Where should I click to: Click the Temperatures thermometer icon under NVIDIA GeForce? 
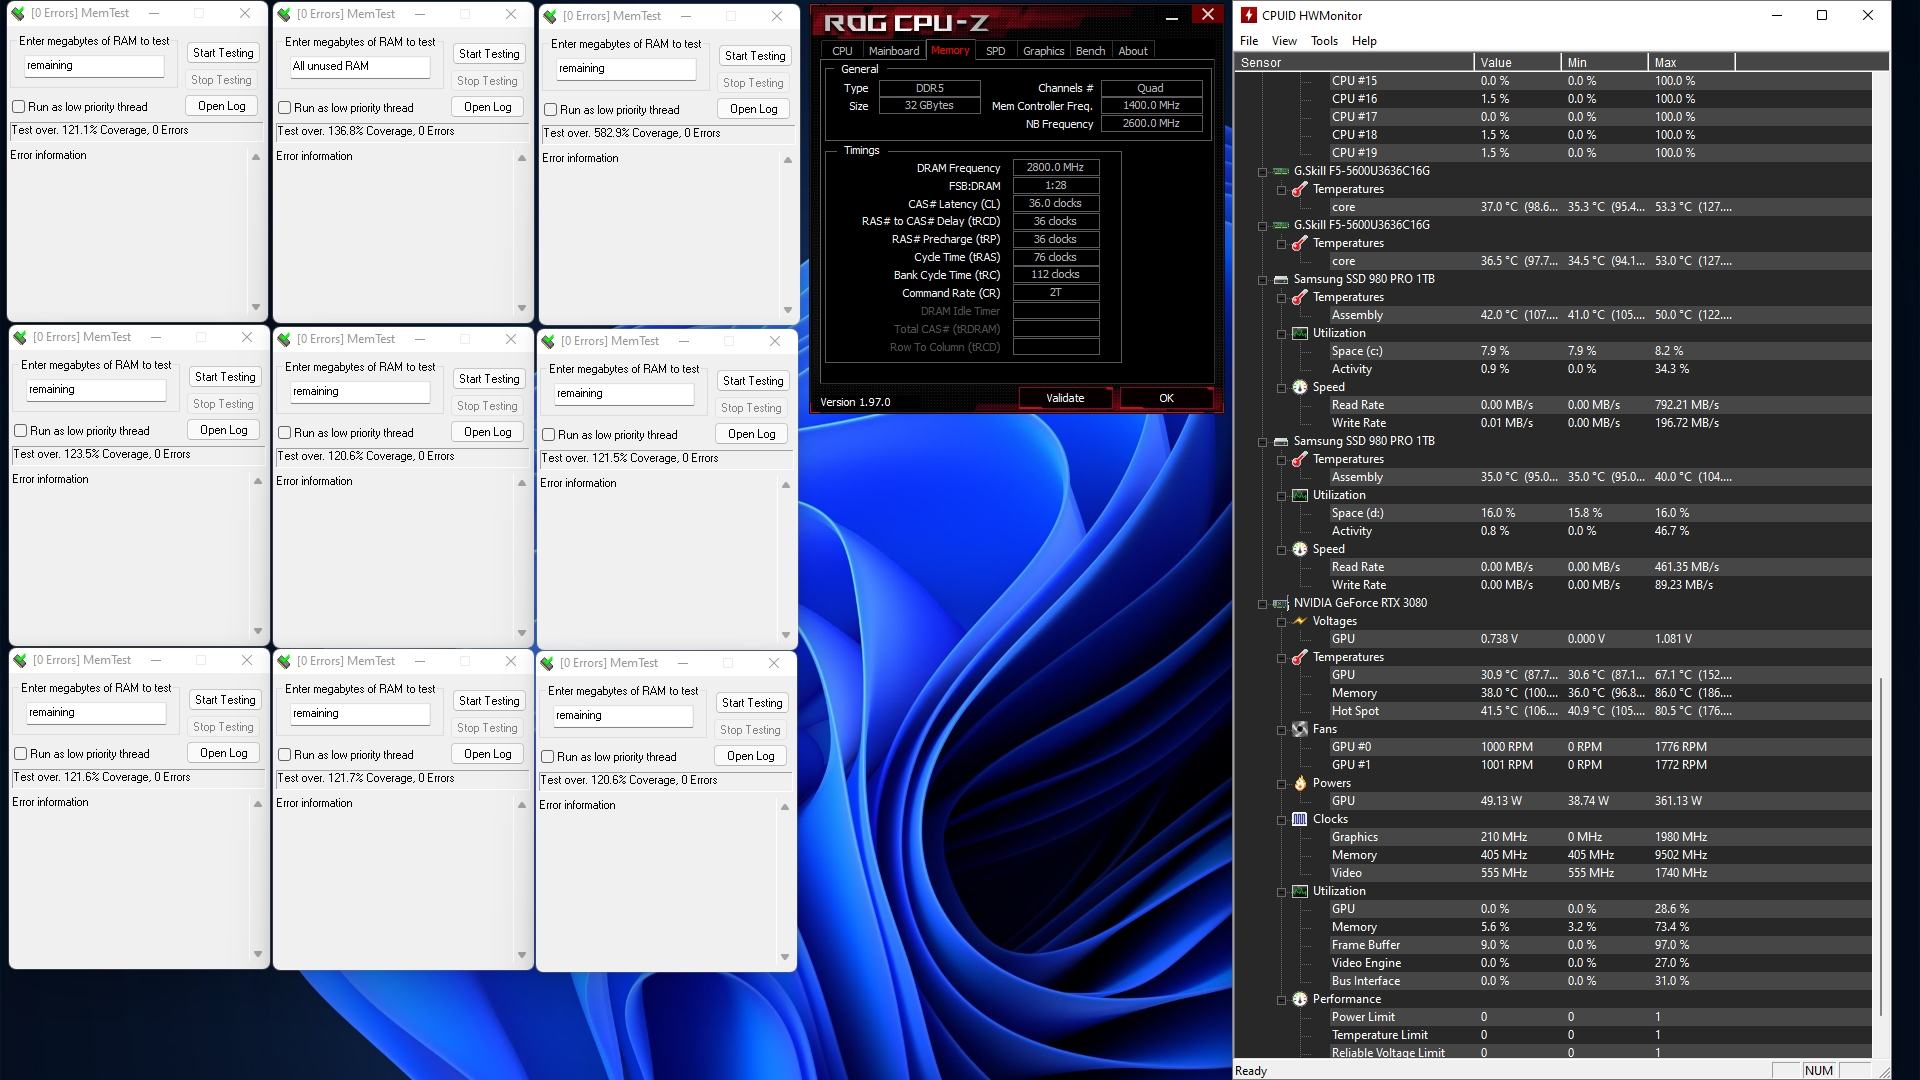click(x=1299, y=657)
